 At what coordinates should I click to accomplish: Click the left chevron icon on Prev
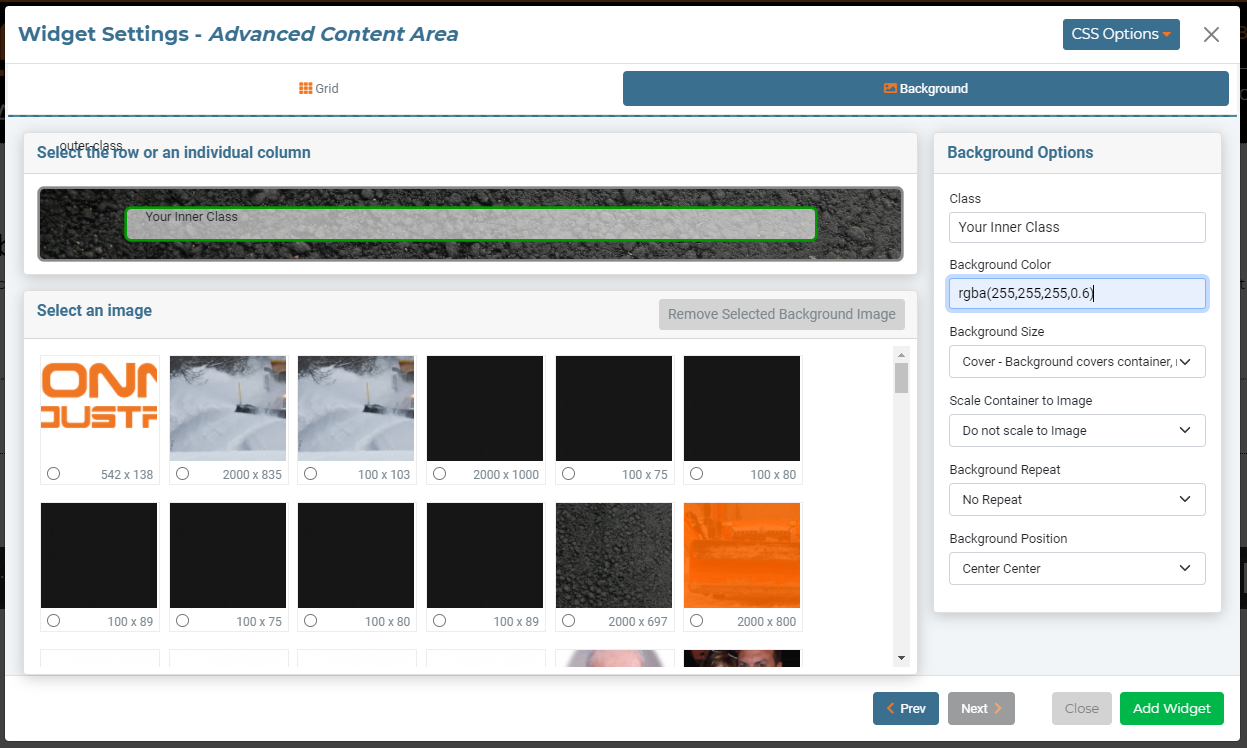(x=891, y=708)
